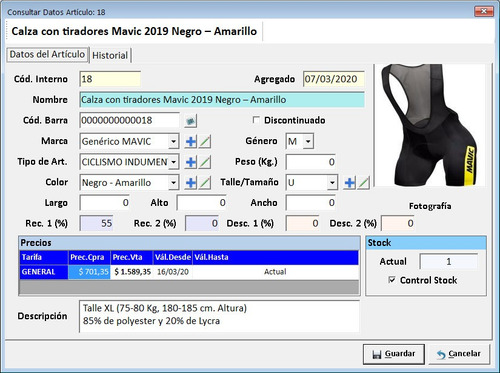Click the Ancho field
The width and height of the screenshot is (500, 373).
311,203
